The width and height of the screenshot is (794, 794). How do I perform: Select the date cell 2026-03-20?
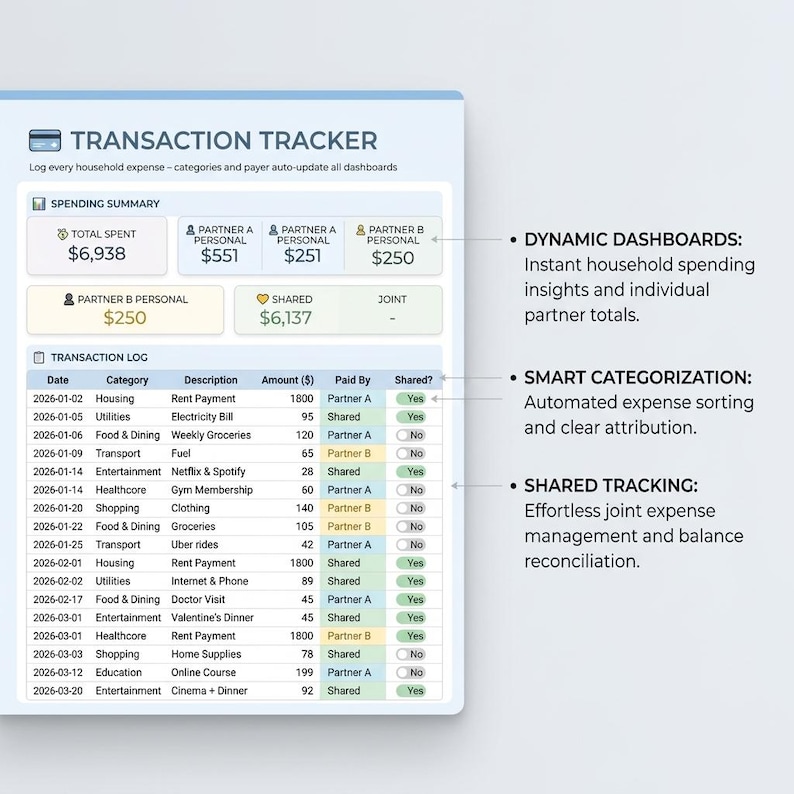tap(58, 691)
